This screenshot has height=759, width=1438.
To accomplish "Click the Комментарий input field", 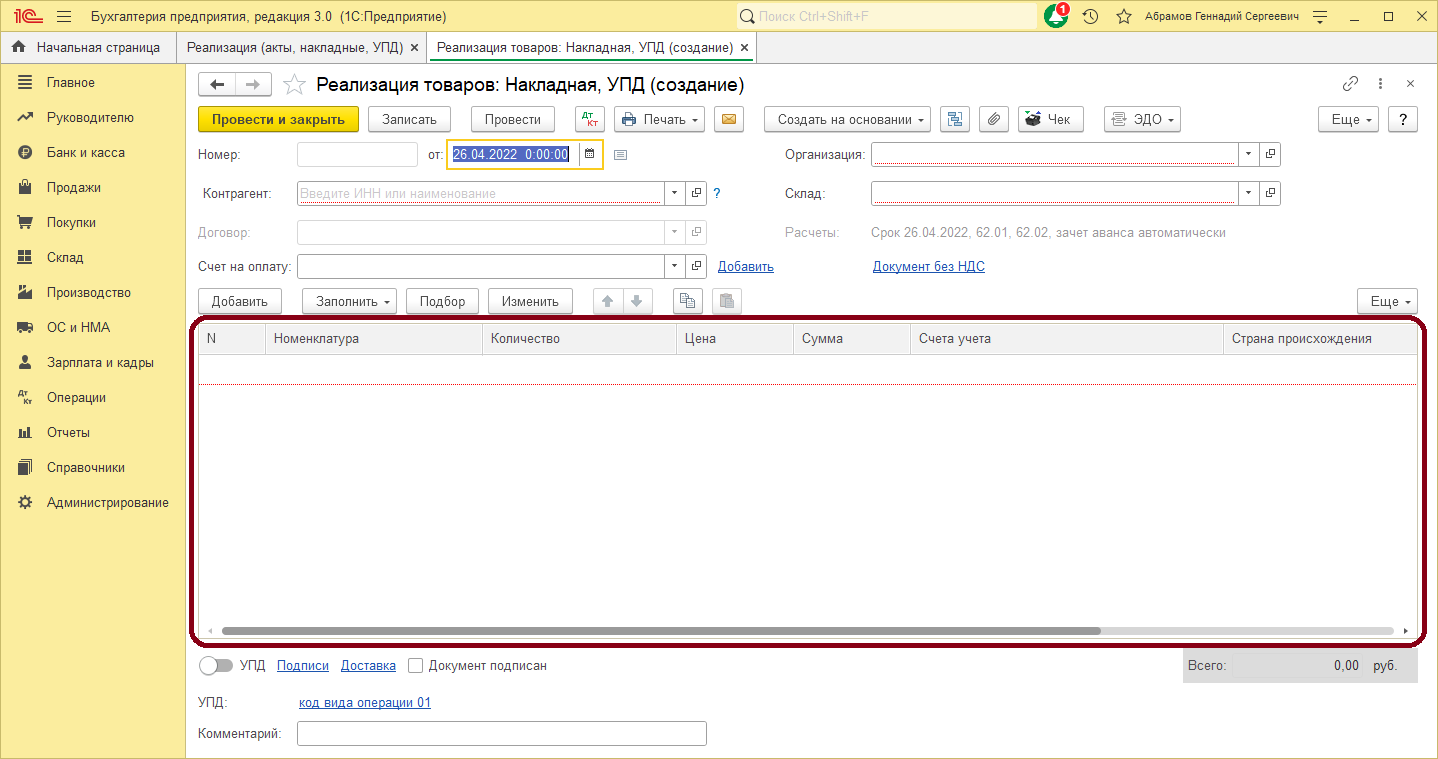I will coord(501,733).
